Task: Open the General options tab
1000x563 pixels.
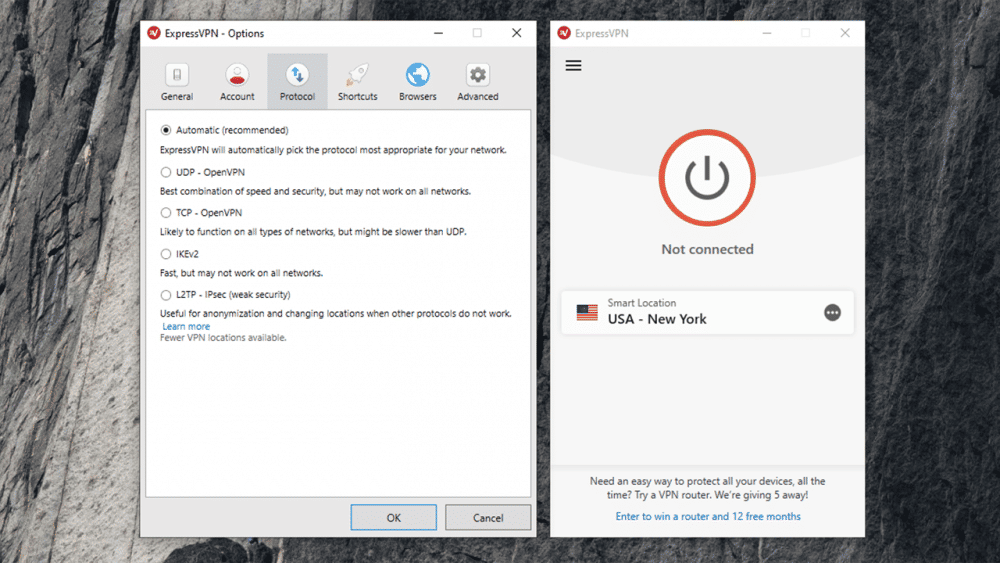Action: pos(177,82)
